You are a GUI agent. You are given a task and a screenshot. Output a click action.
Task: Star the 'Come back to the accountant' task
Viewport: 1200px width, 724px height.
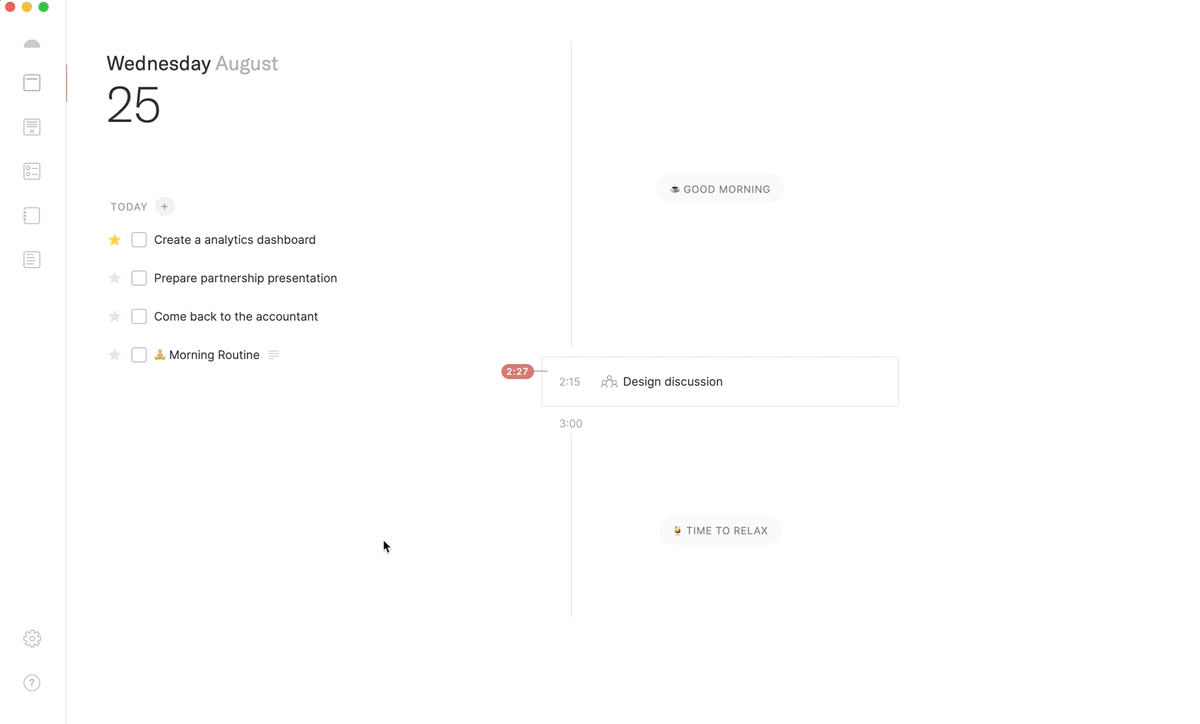click(x=115, y=317)
